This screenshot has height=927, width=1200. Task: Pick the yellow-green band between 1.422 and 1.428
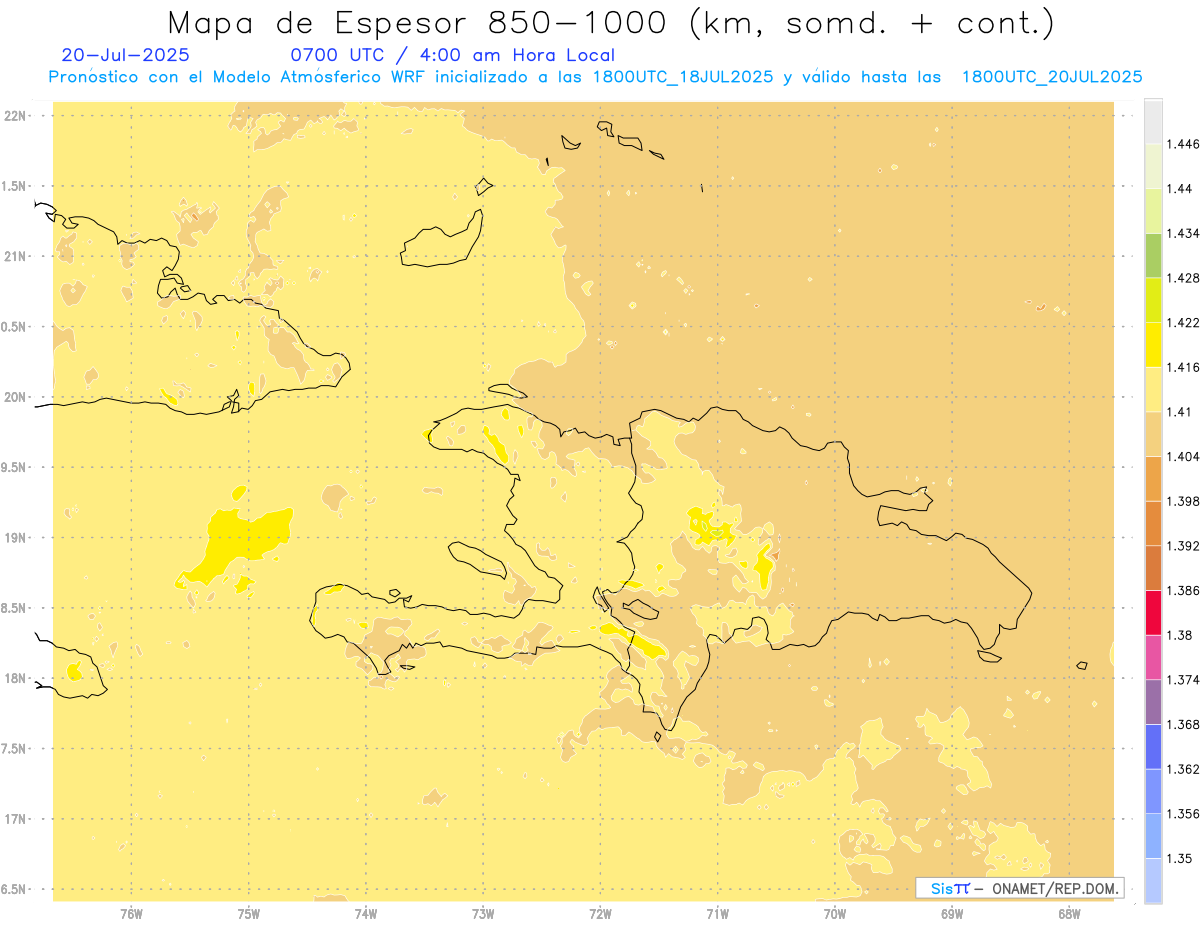click(x=1153, y=300)
